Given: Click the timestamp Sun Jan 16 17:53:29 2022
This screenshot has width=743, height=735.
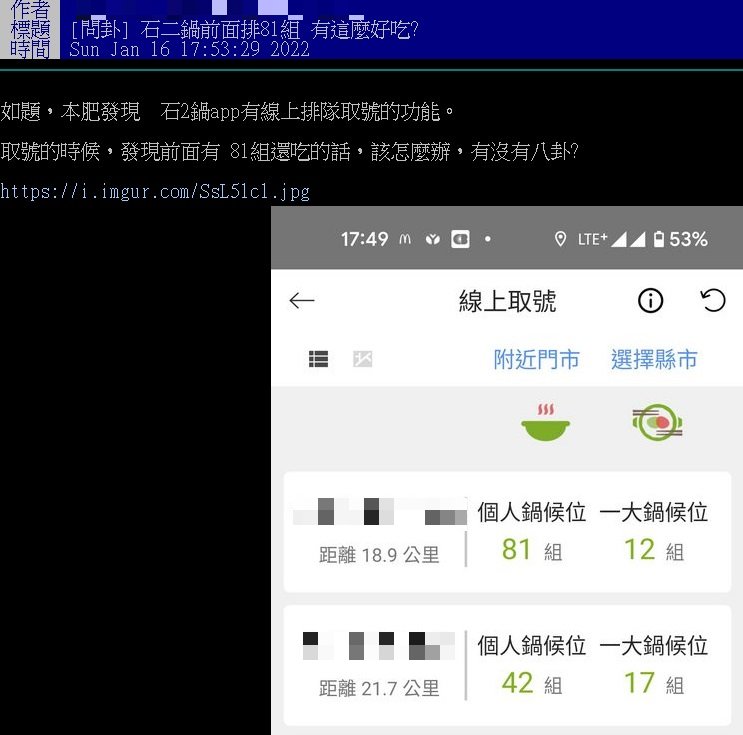Looking at the screenshot, I should [x=189, y=49].
